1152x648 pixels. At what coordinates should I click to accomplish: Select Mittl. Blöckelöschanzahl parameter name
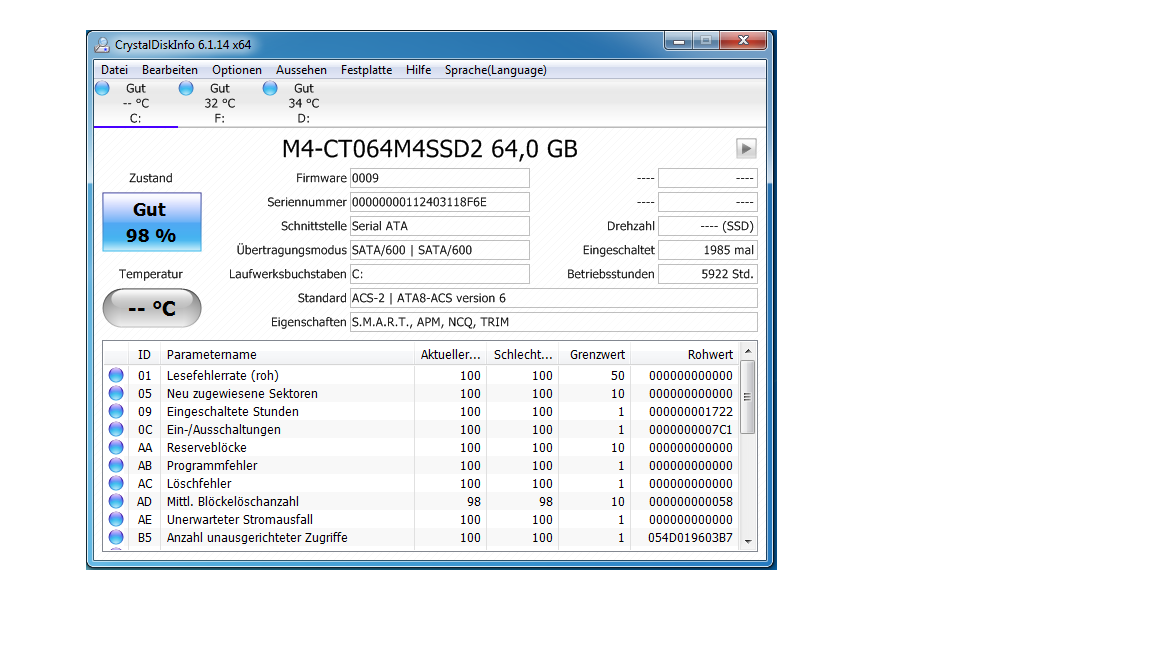click(x=233, y=502)
